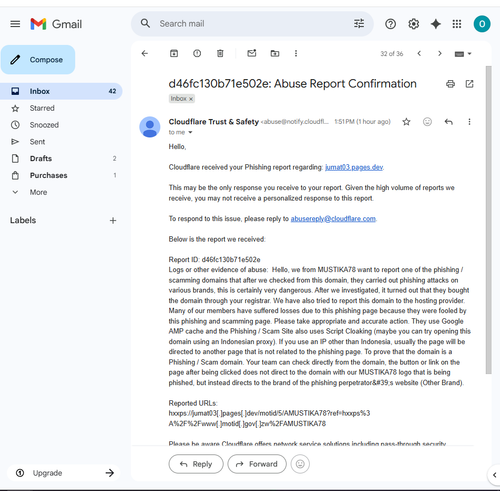
Task: Open the account avatar
Action: 482,24
